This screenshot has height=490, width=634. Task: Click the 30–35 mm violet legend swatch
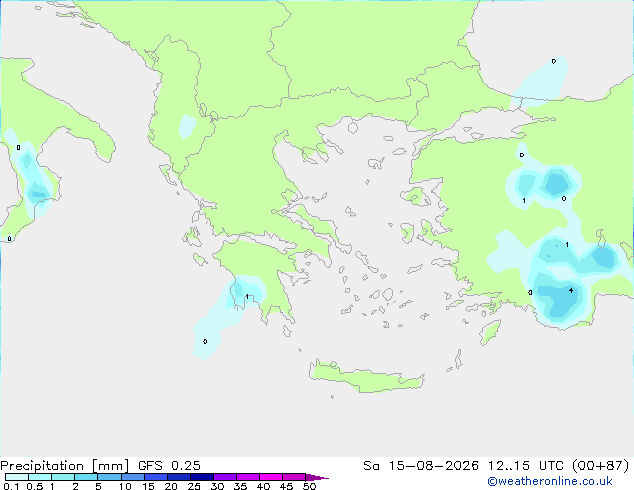pos(225,477)
